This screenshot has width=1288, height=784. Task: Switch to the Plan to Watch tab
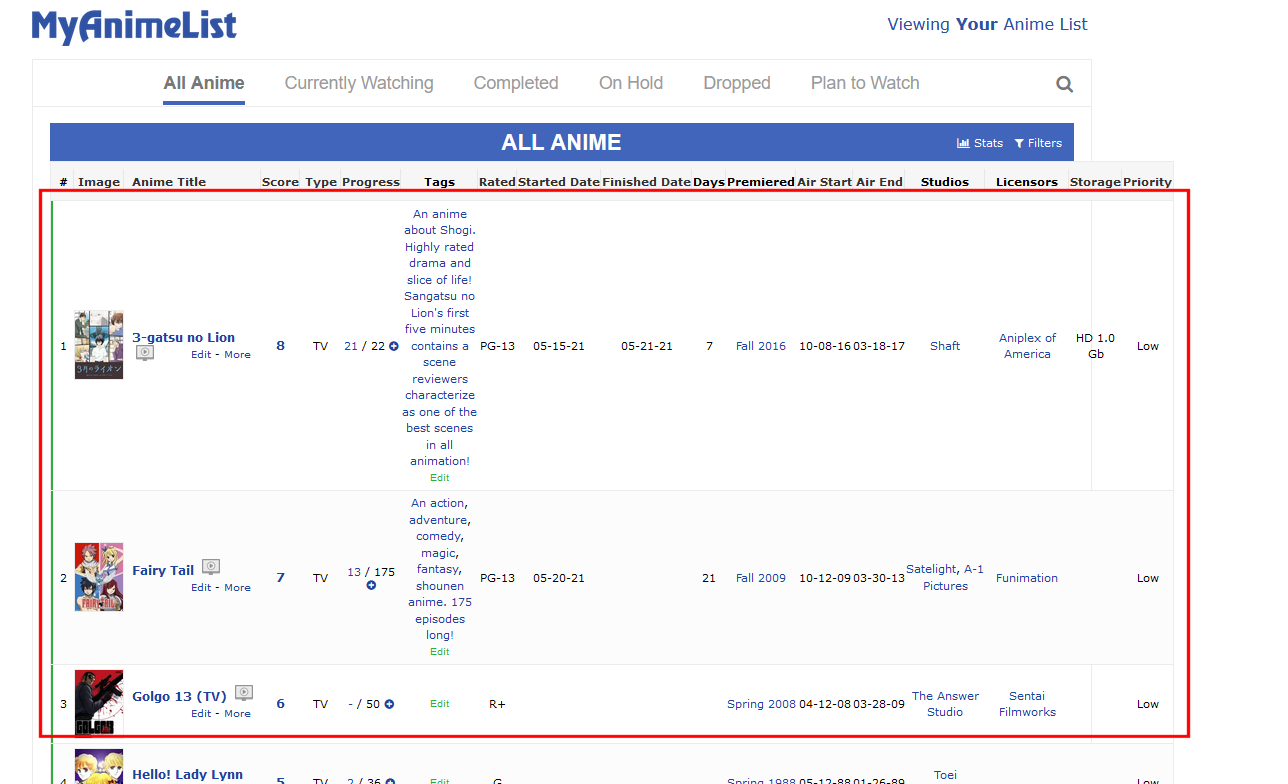pyautogui.click(x=865, y=83)
